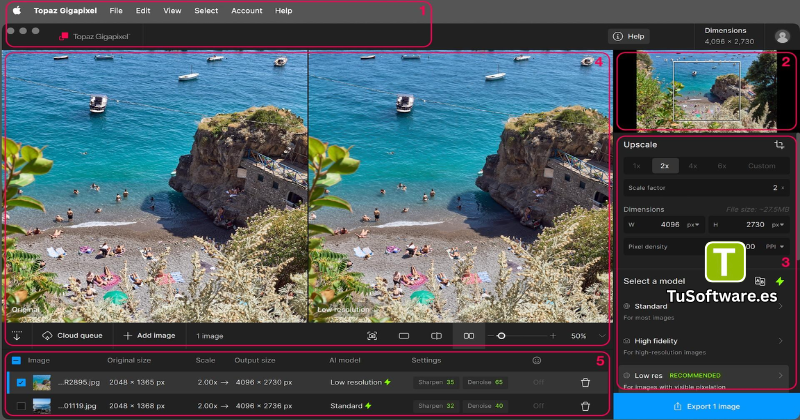Open the Edit menu
The height and width of the screenshot is (420, 800).
[x=143, y=10]
